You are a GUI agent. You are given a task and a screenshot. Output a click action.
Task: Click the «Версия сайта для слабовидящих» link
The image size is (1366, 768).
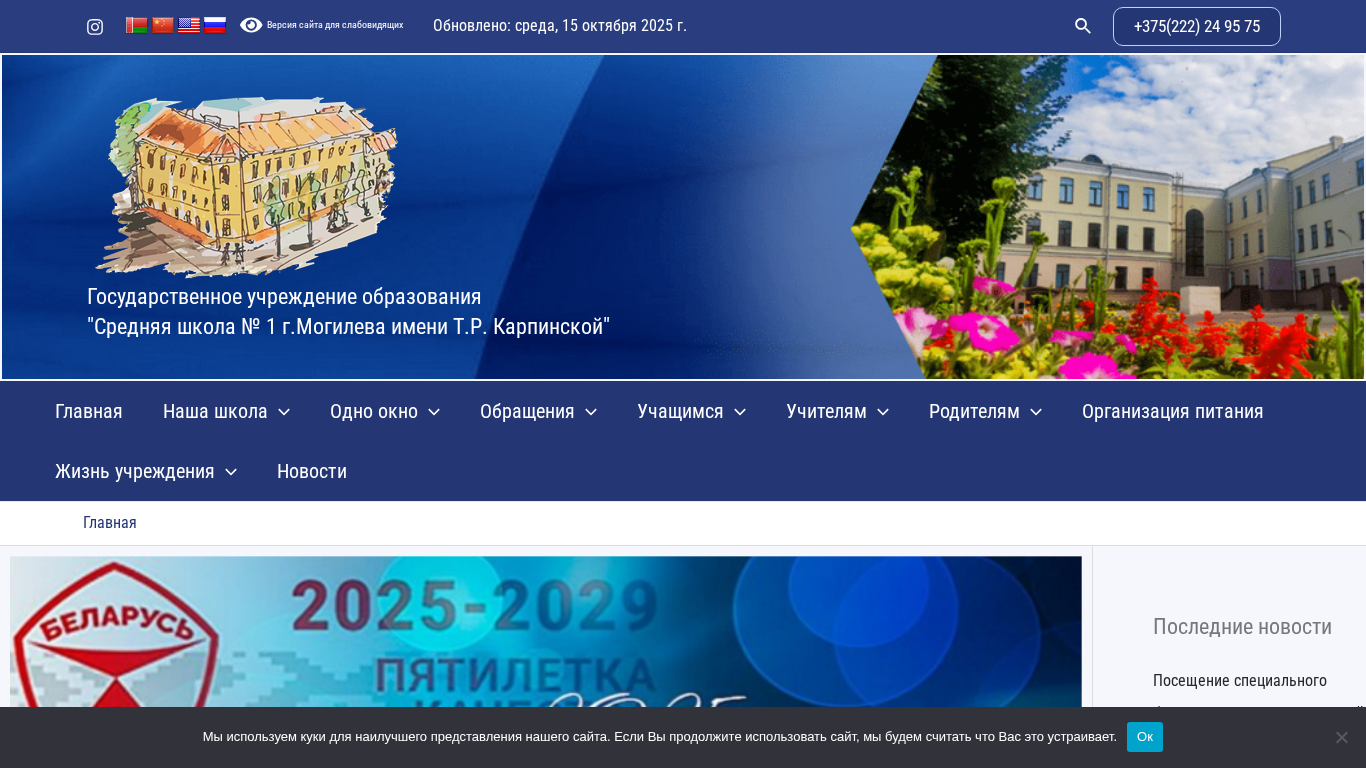[335, 25]
